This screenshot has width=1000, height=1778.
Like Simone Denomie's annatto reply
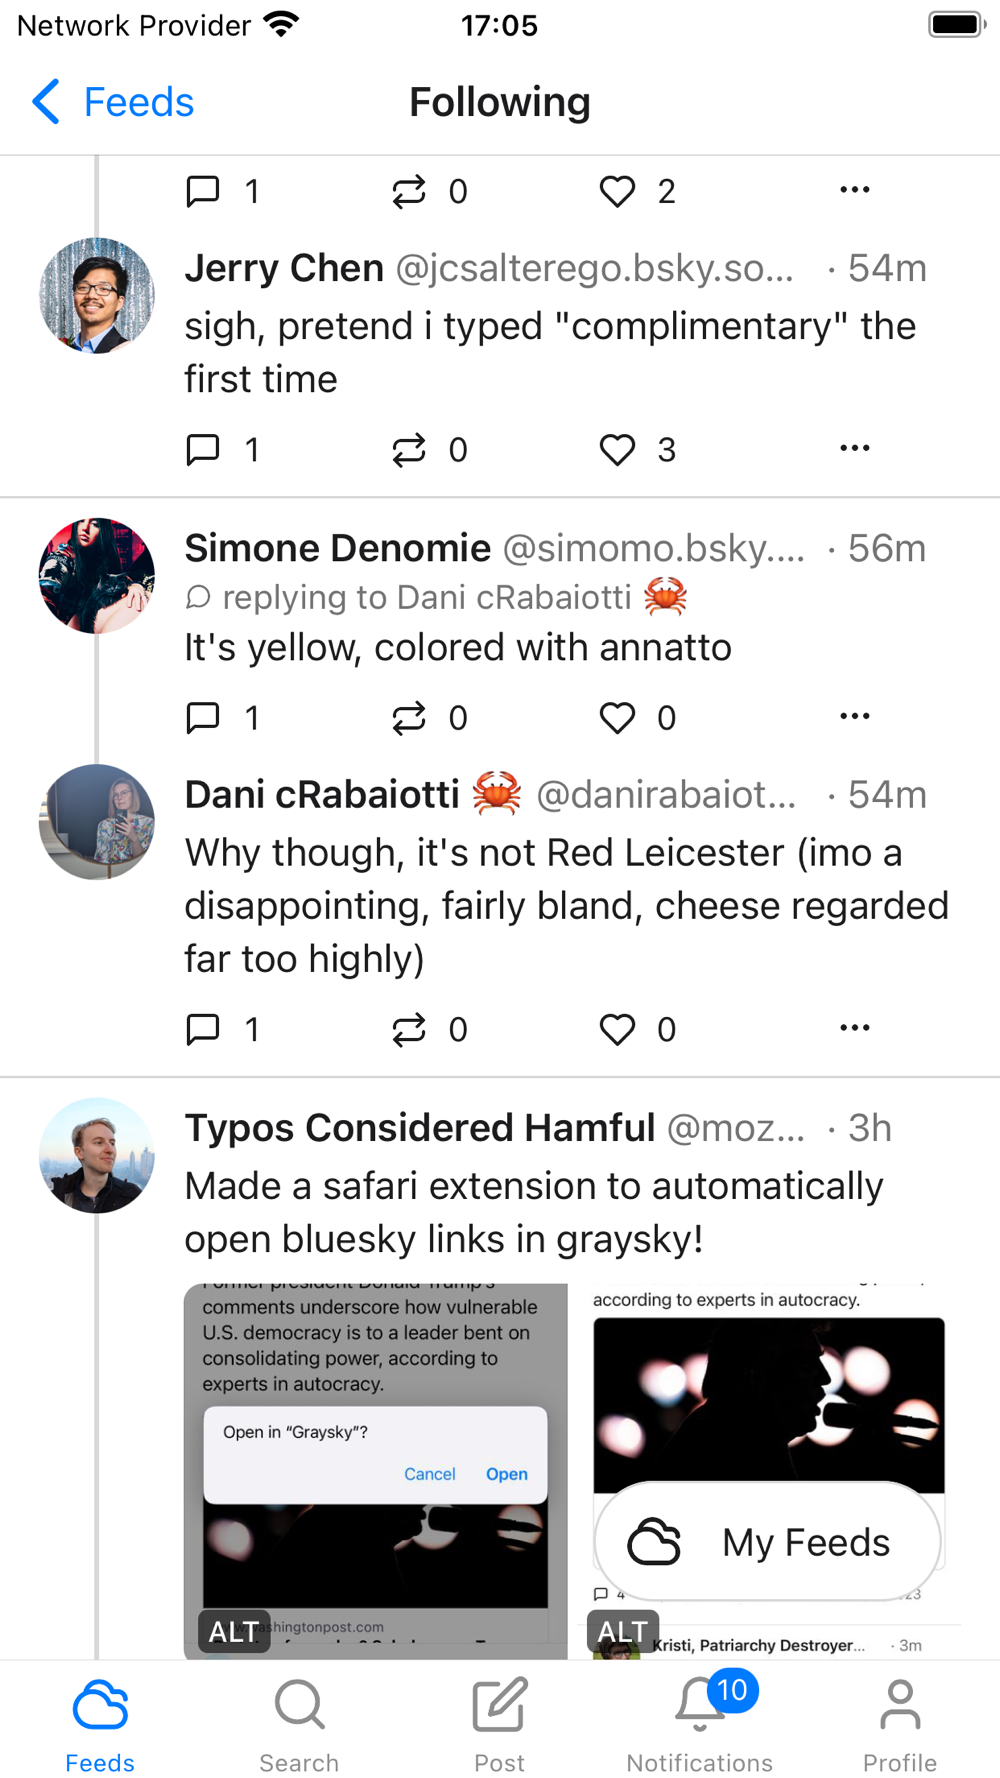tap(617, 718)
